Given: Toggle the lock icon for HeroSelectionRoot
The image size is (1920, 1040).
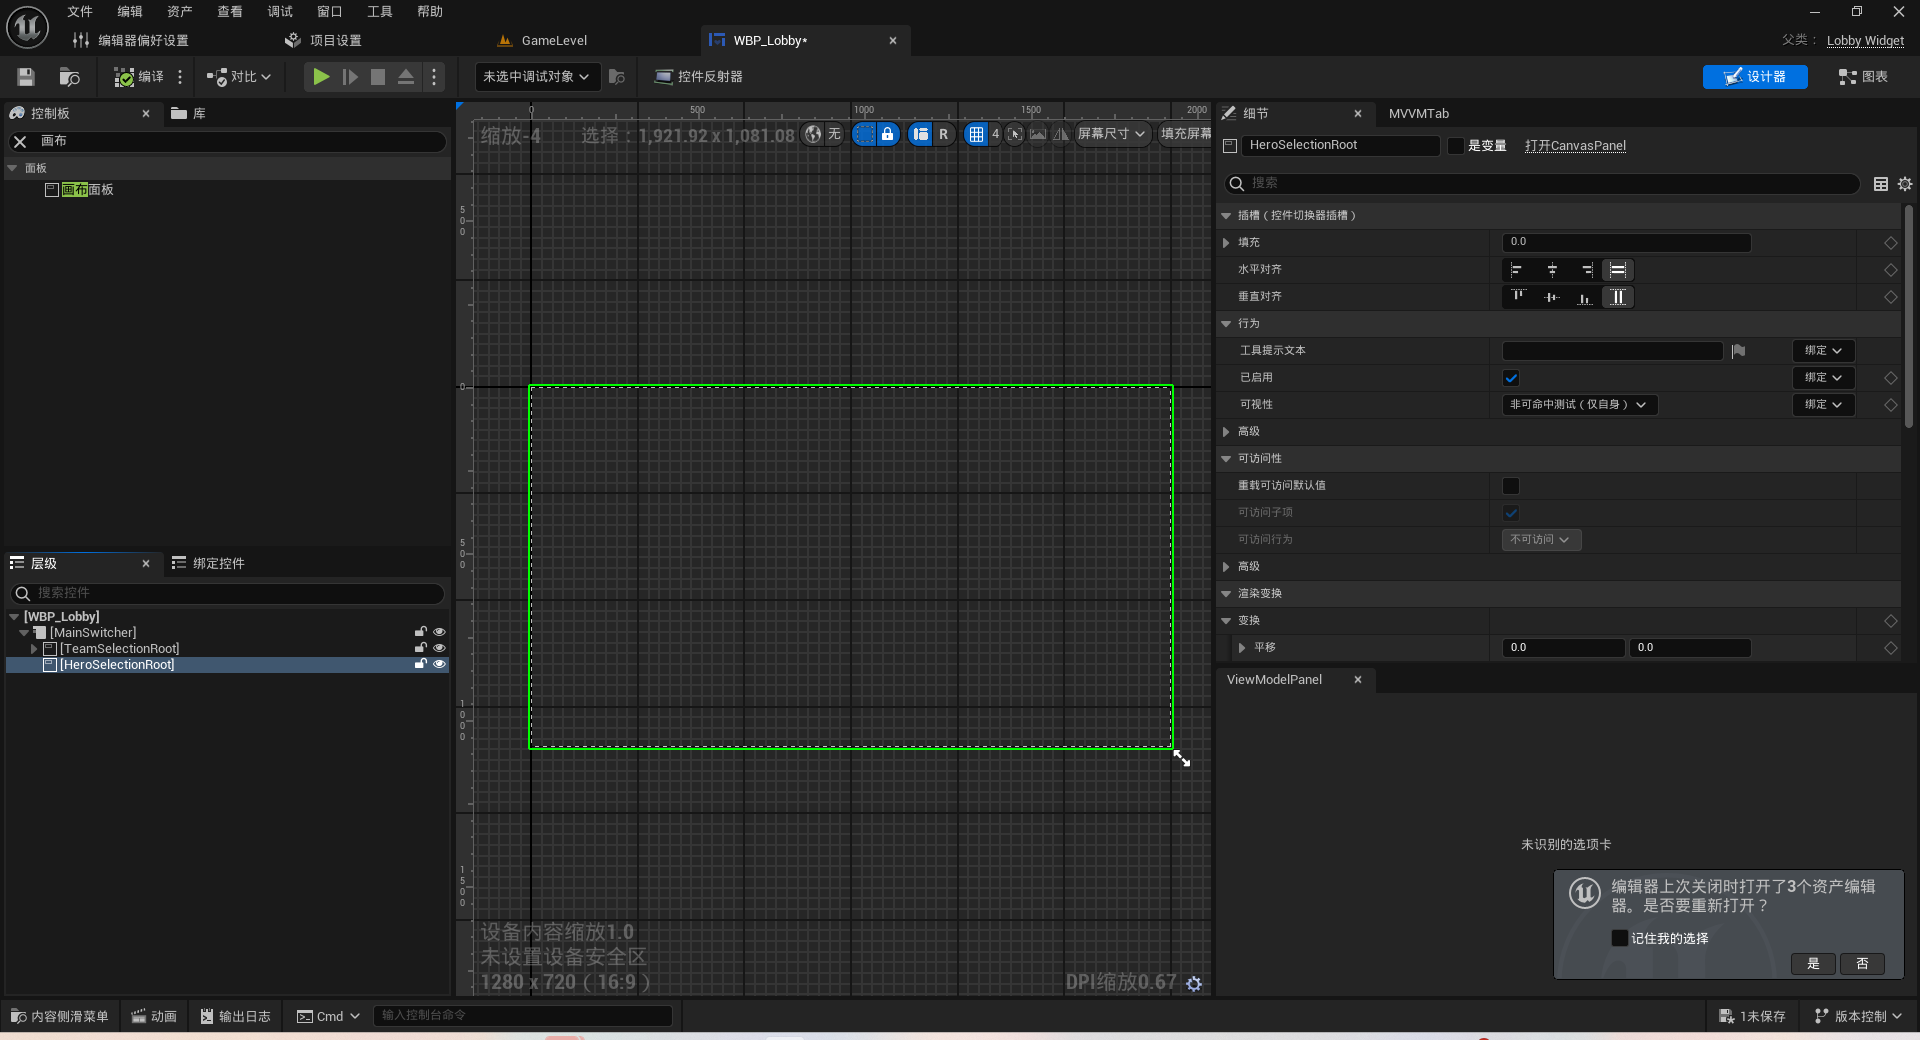Looking at the screenshot, I should coord(421,664).
